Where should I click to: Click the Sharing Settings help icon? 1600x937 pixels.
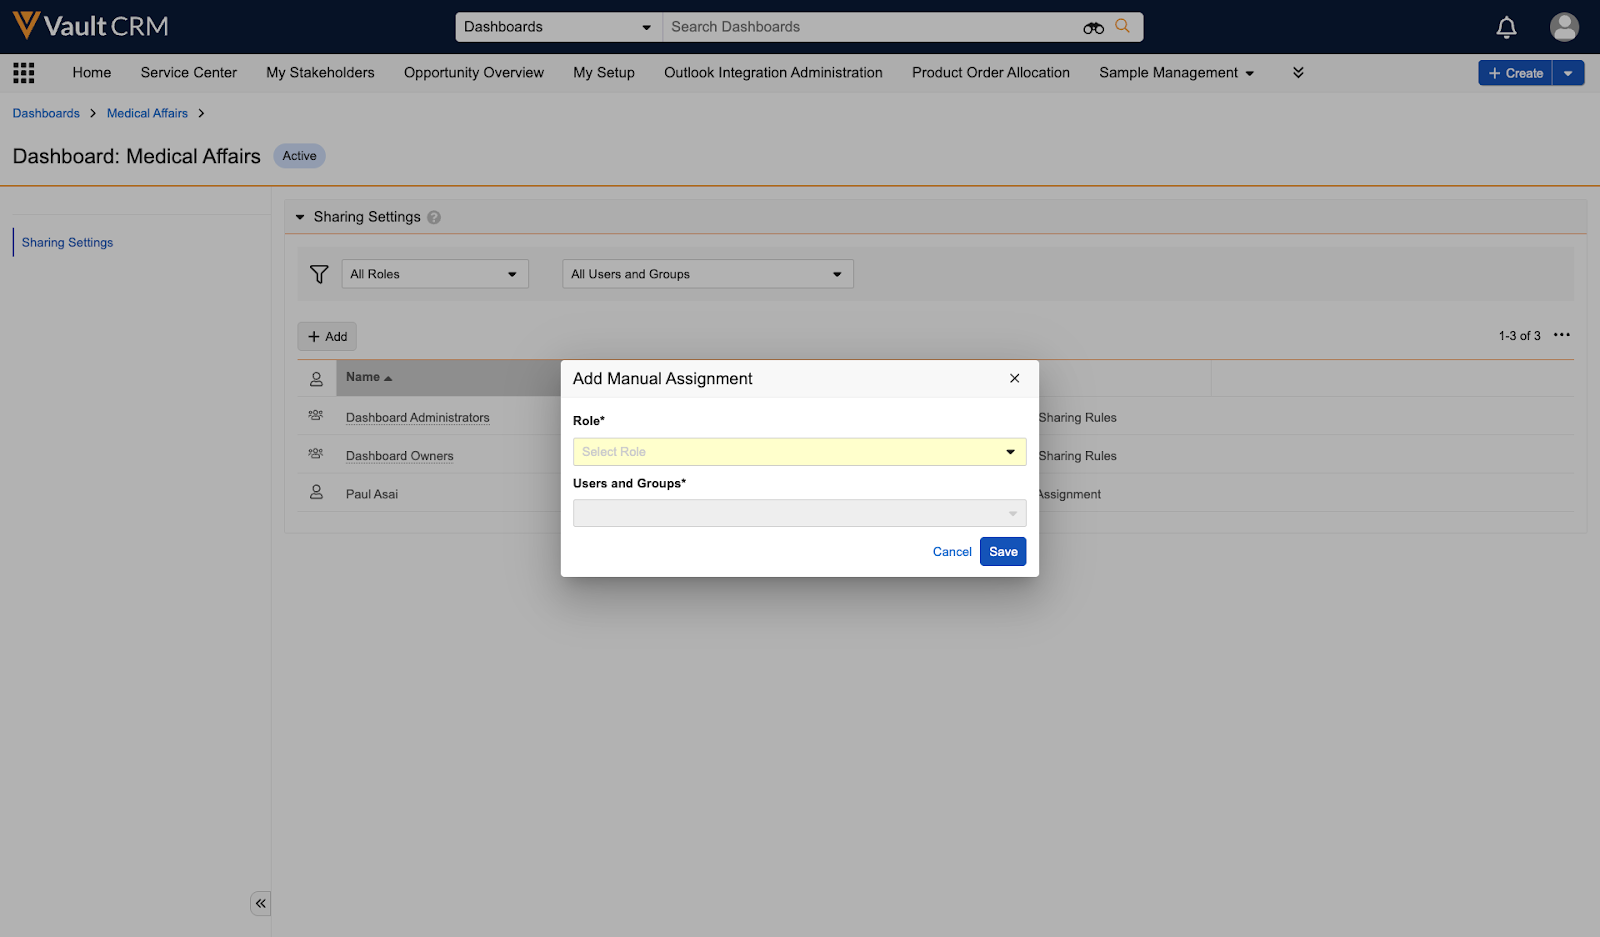click(434, 217)
